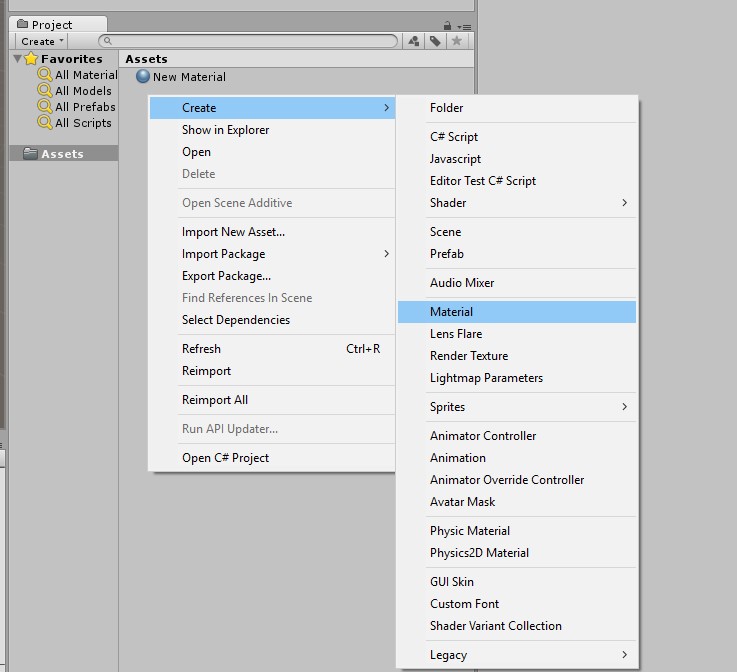Select All Models favorite search
The height and width of the screenshot is (672, 737).
75,91
